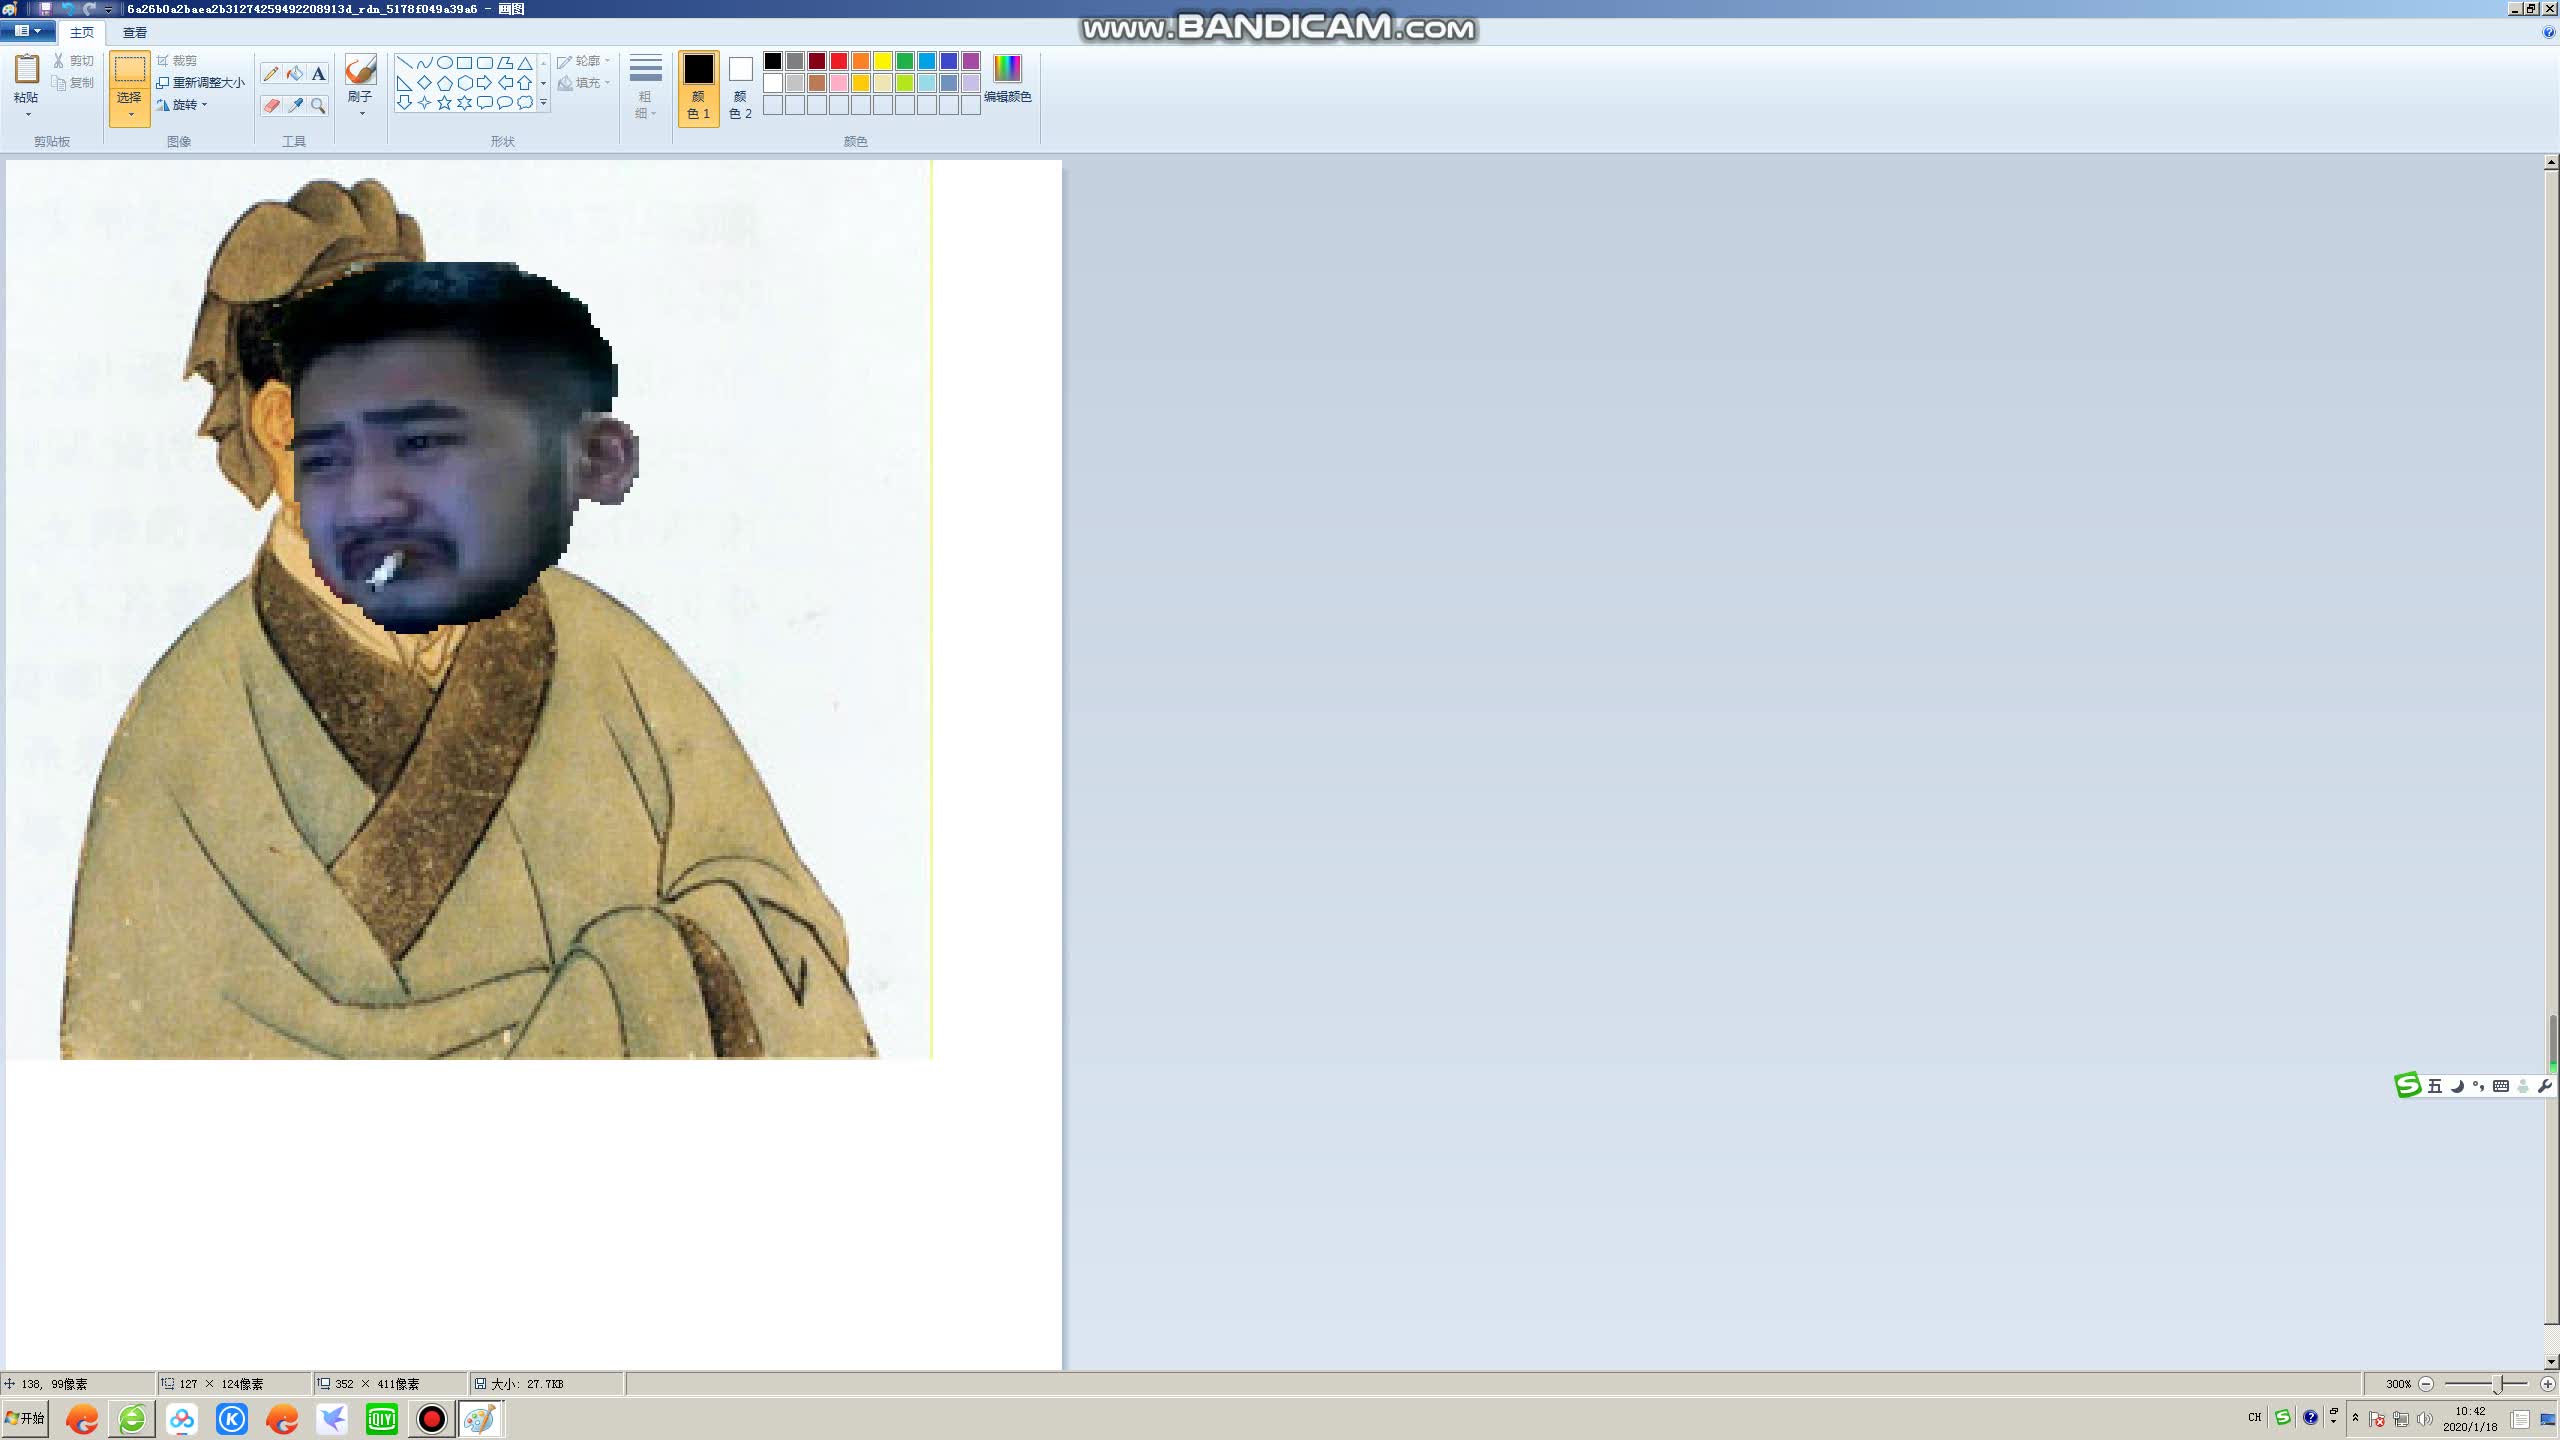
Task: Select the Magnifier tool
Action: point(318,105)
